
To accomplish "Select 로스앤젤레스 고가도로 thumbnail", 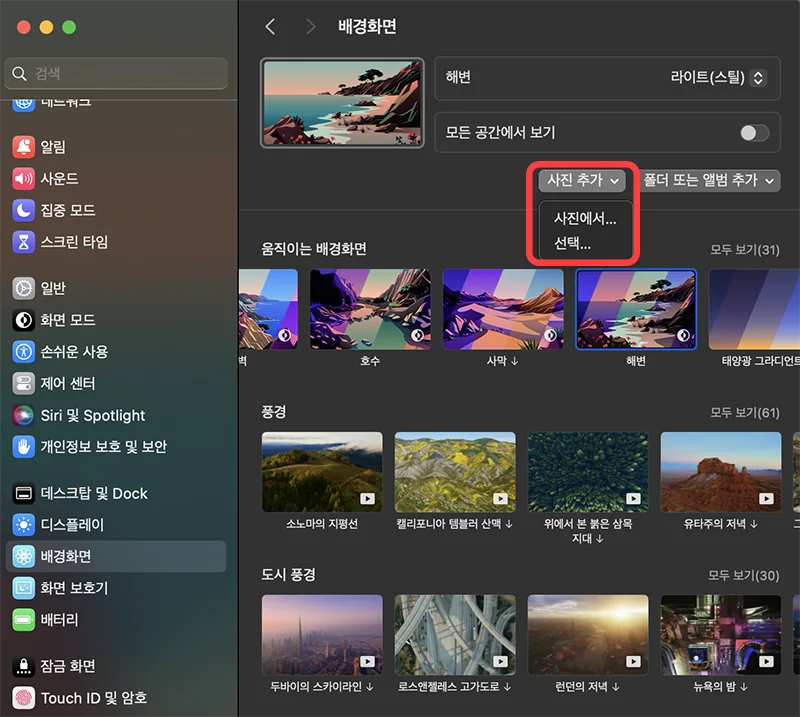I will tap(455, 635).
